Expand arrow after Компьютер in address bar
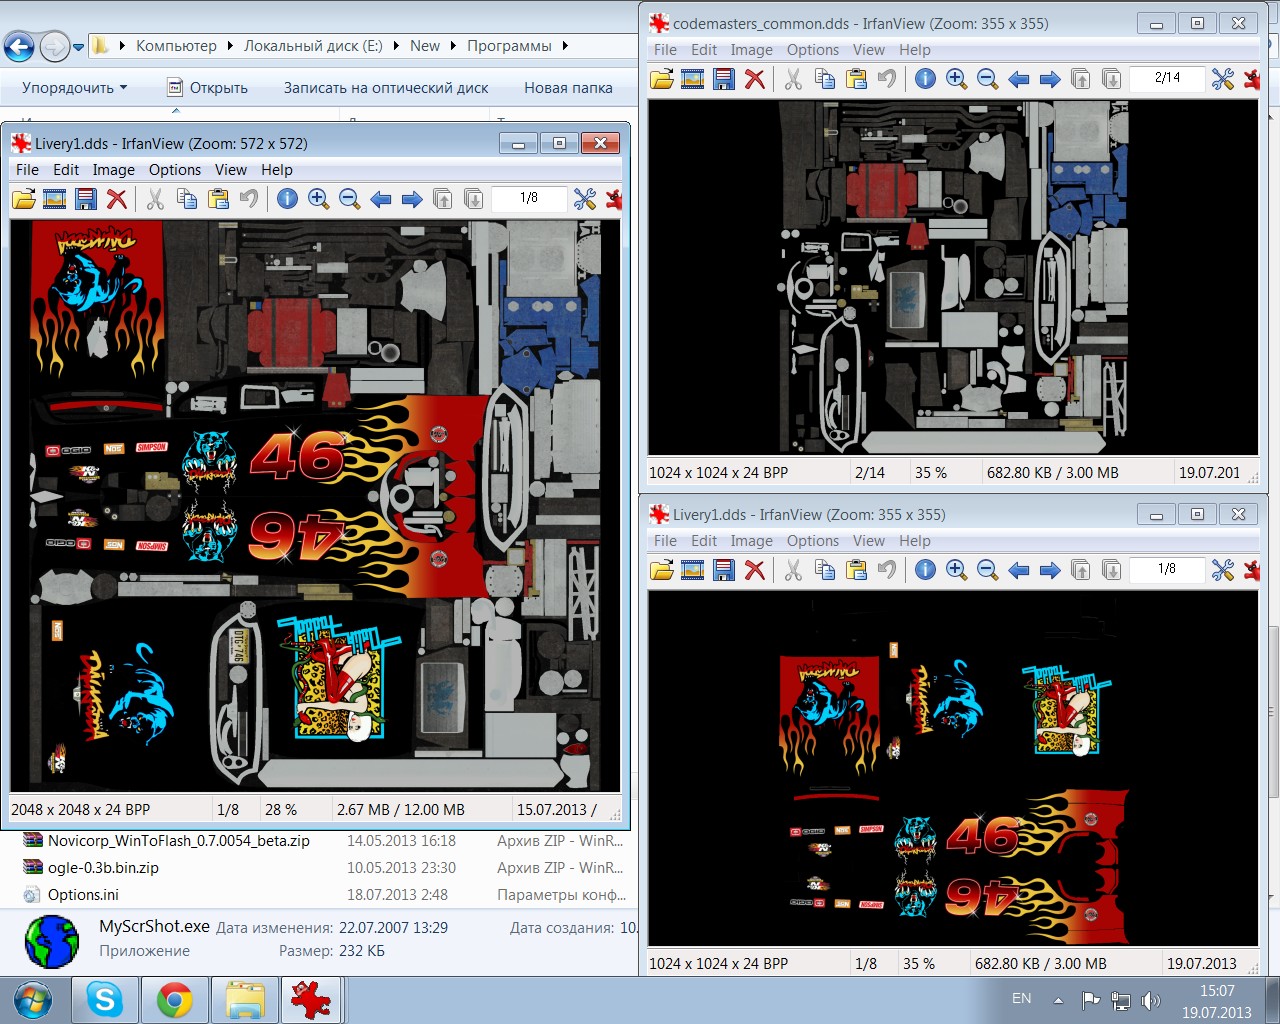This screenshot has height=1024, width=1280. tap(230, 46)
